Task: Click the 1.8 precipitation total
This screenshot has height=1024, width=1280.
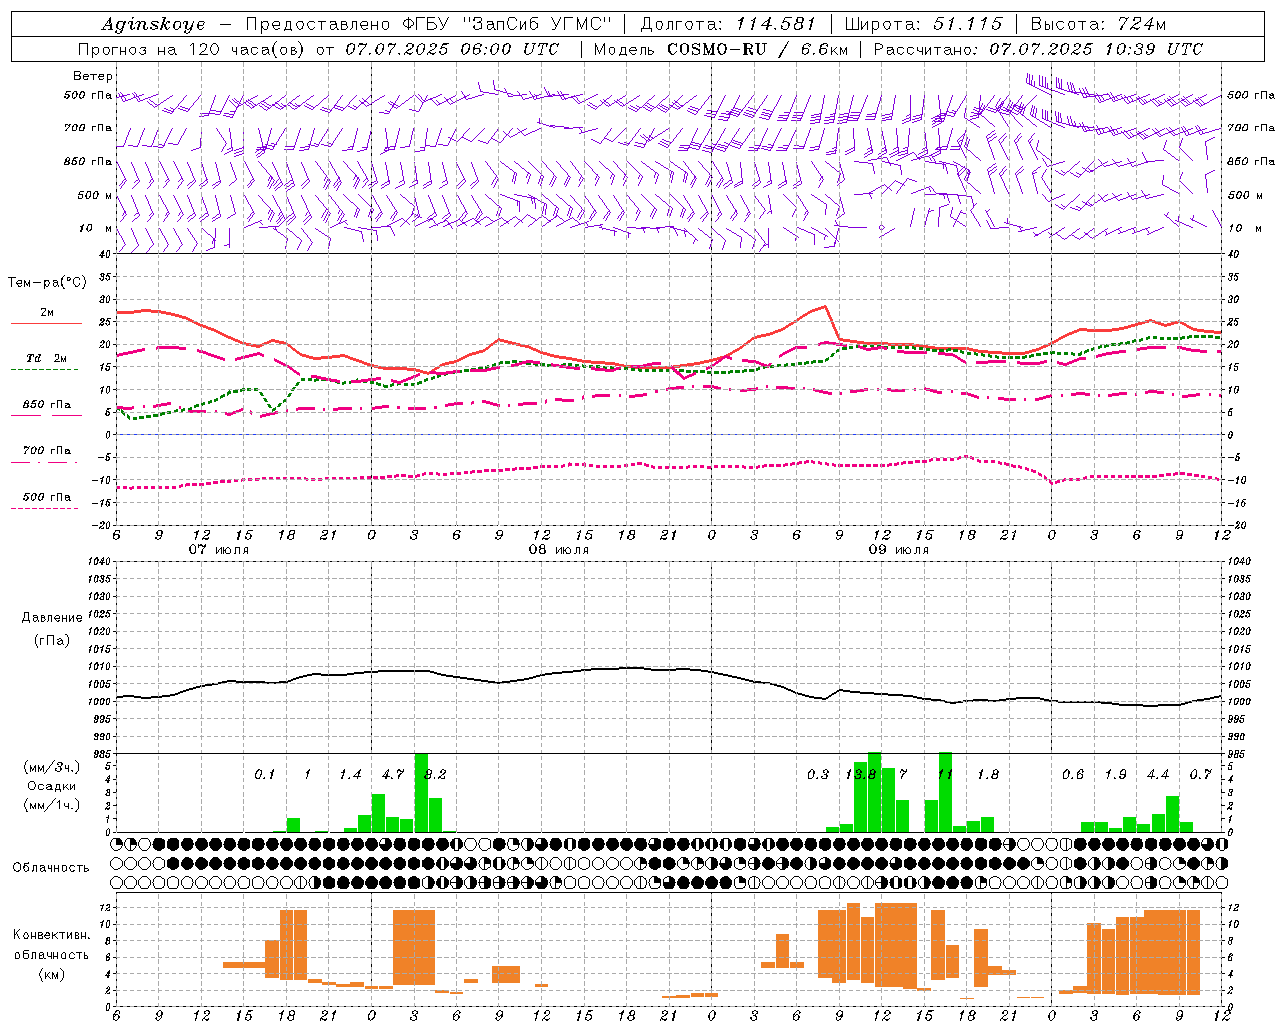Action: point(988,775)
